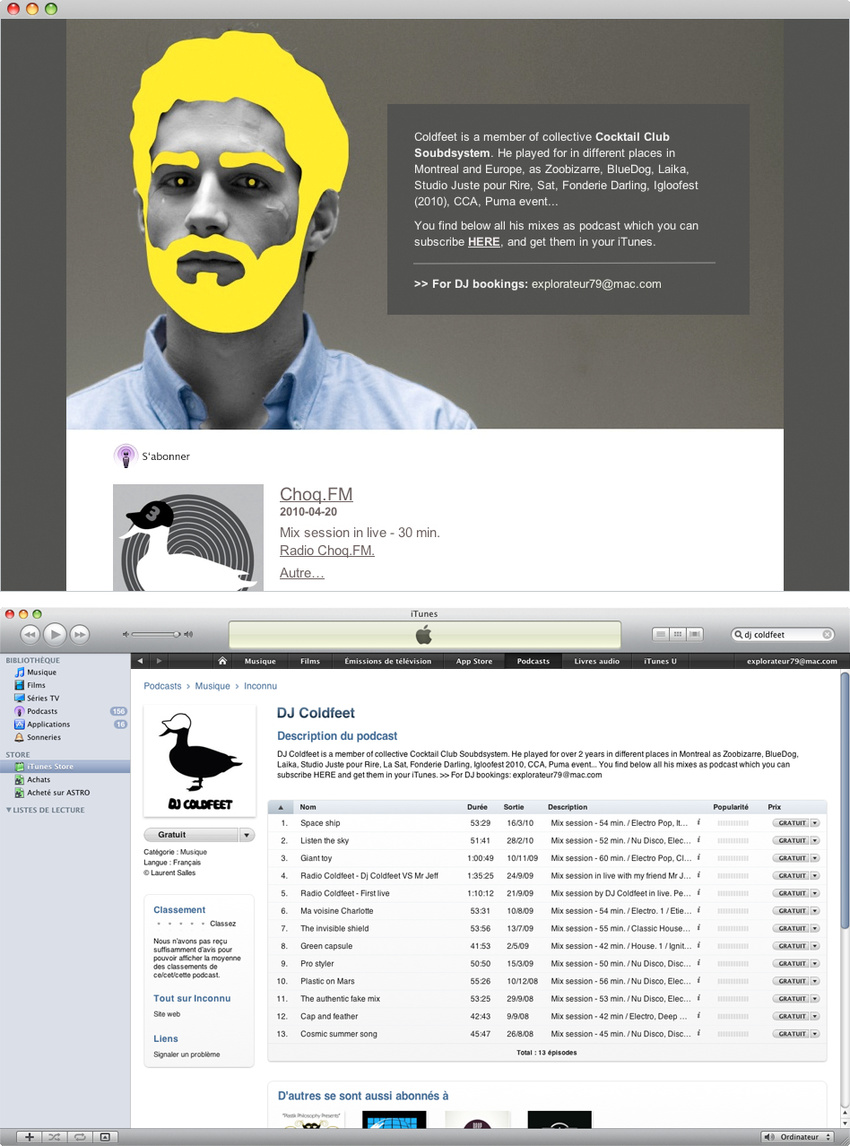Viewport: 850px width, 1146px height.
Task: Adjust the iTunes volume slider
Action: [155, 634]
